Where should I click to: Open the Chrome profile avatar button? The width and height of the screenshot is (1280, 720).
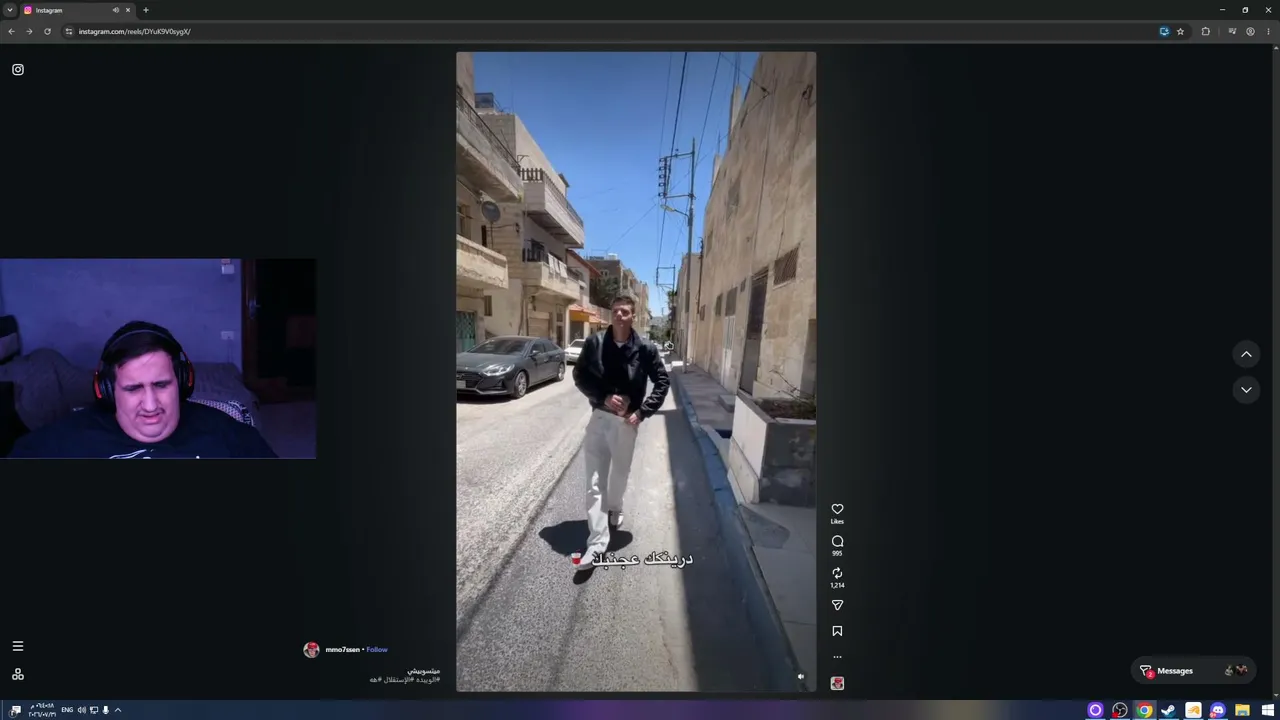1250,31
